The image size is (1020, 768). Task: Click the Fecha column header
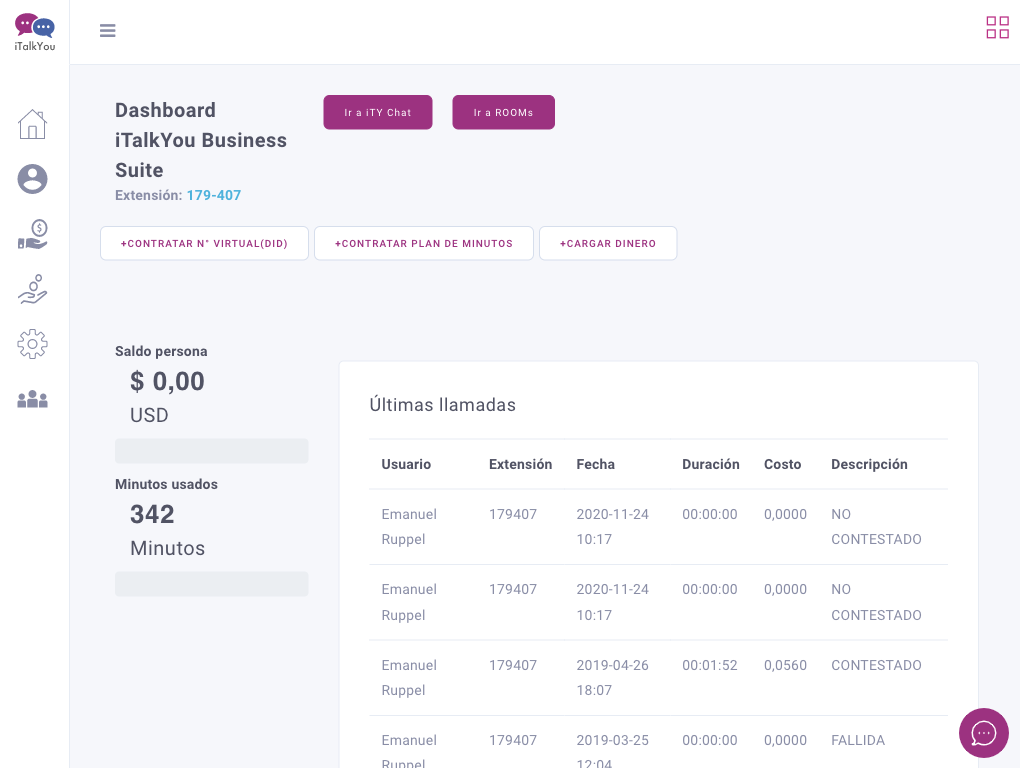pyautogui.click(x=596, y=464)
